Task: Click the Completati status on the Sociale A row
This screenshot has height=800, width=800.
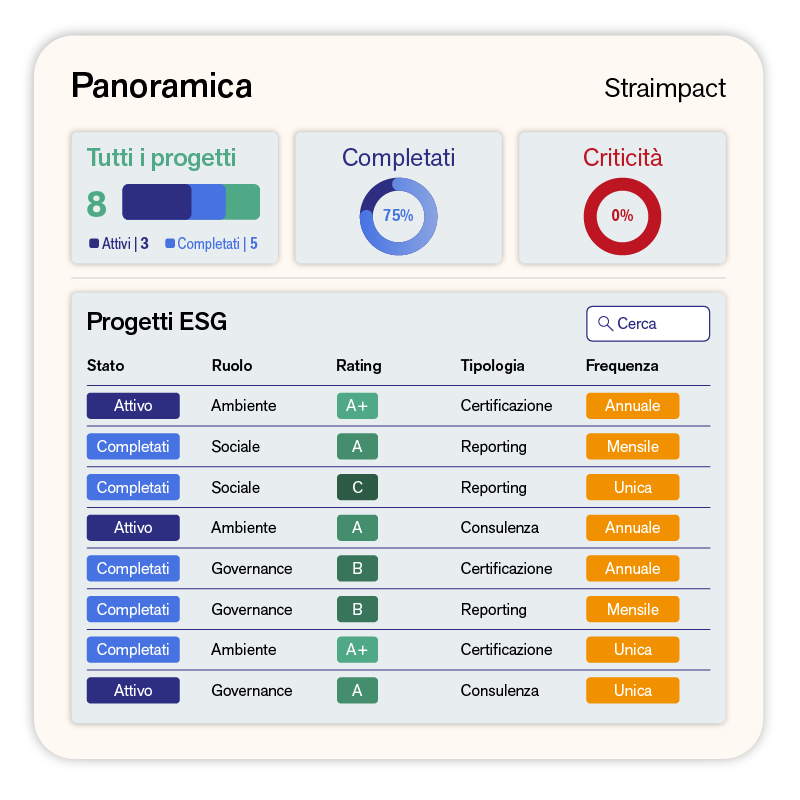Action: 133,446
